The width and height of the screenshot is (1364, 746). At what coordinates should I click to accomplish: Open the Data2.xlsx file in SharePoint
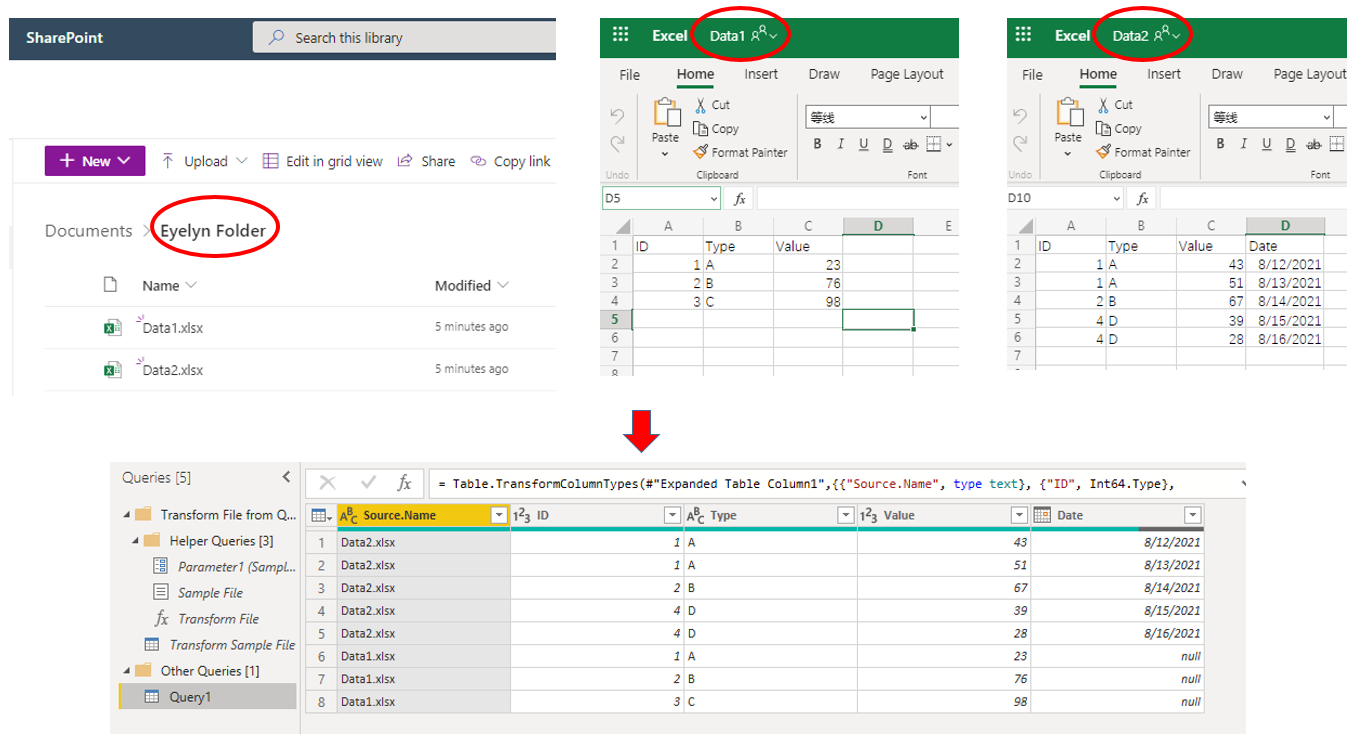click(173, 370)
